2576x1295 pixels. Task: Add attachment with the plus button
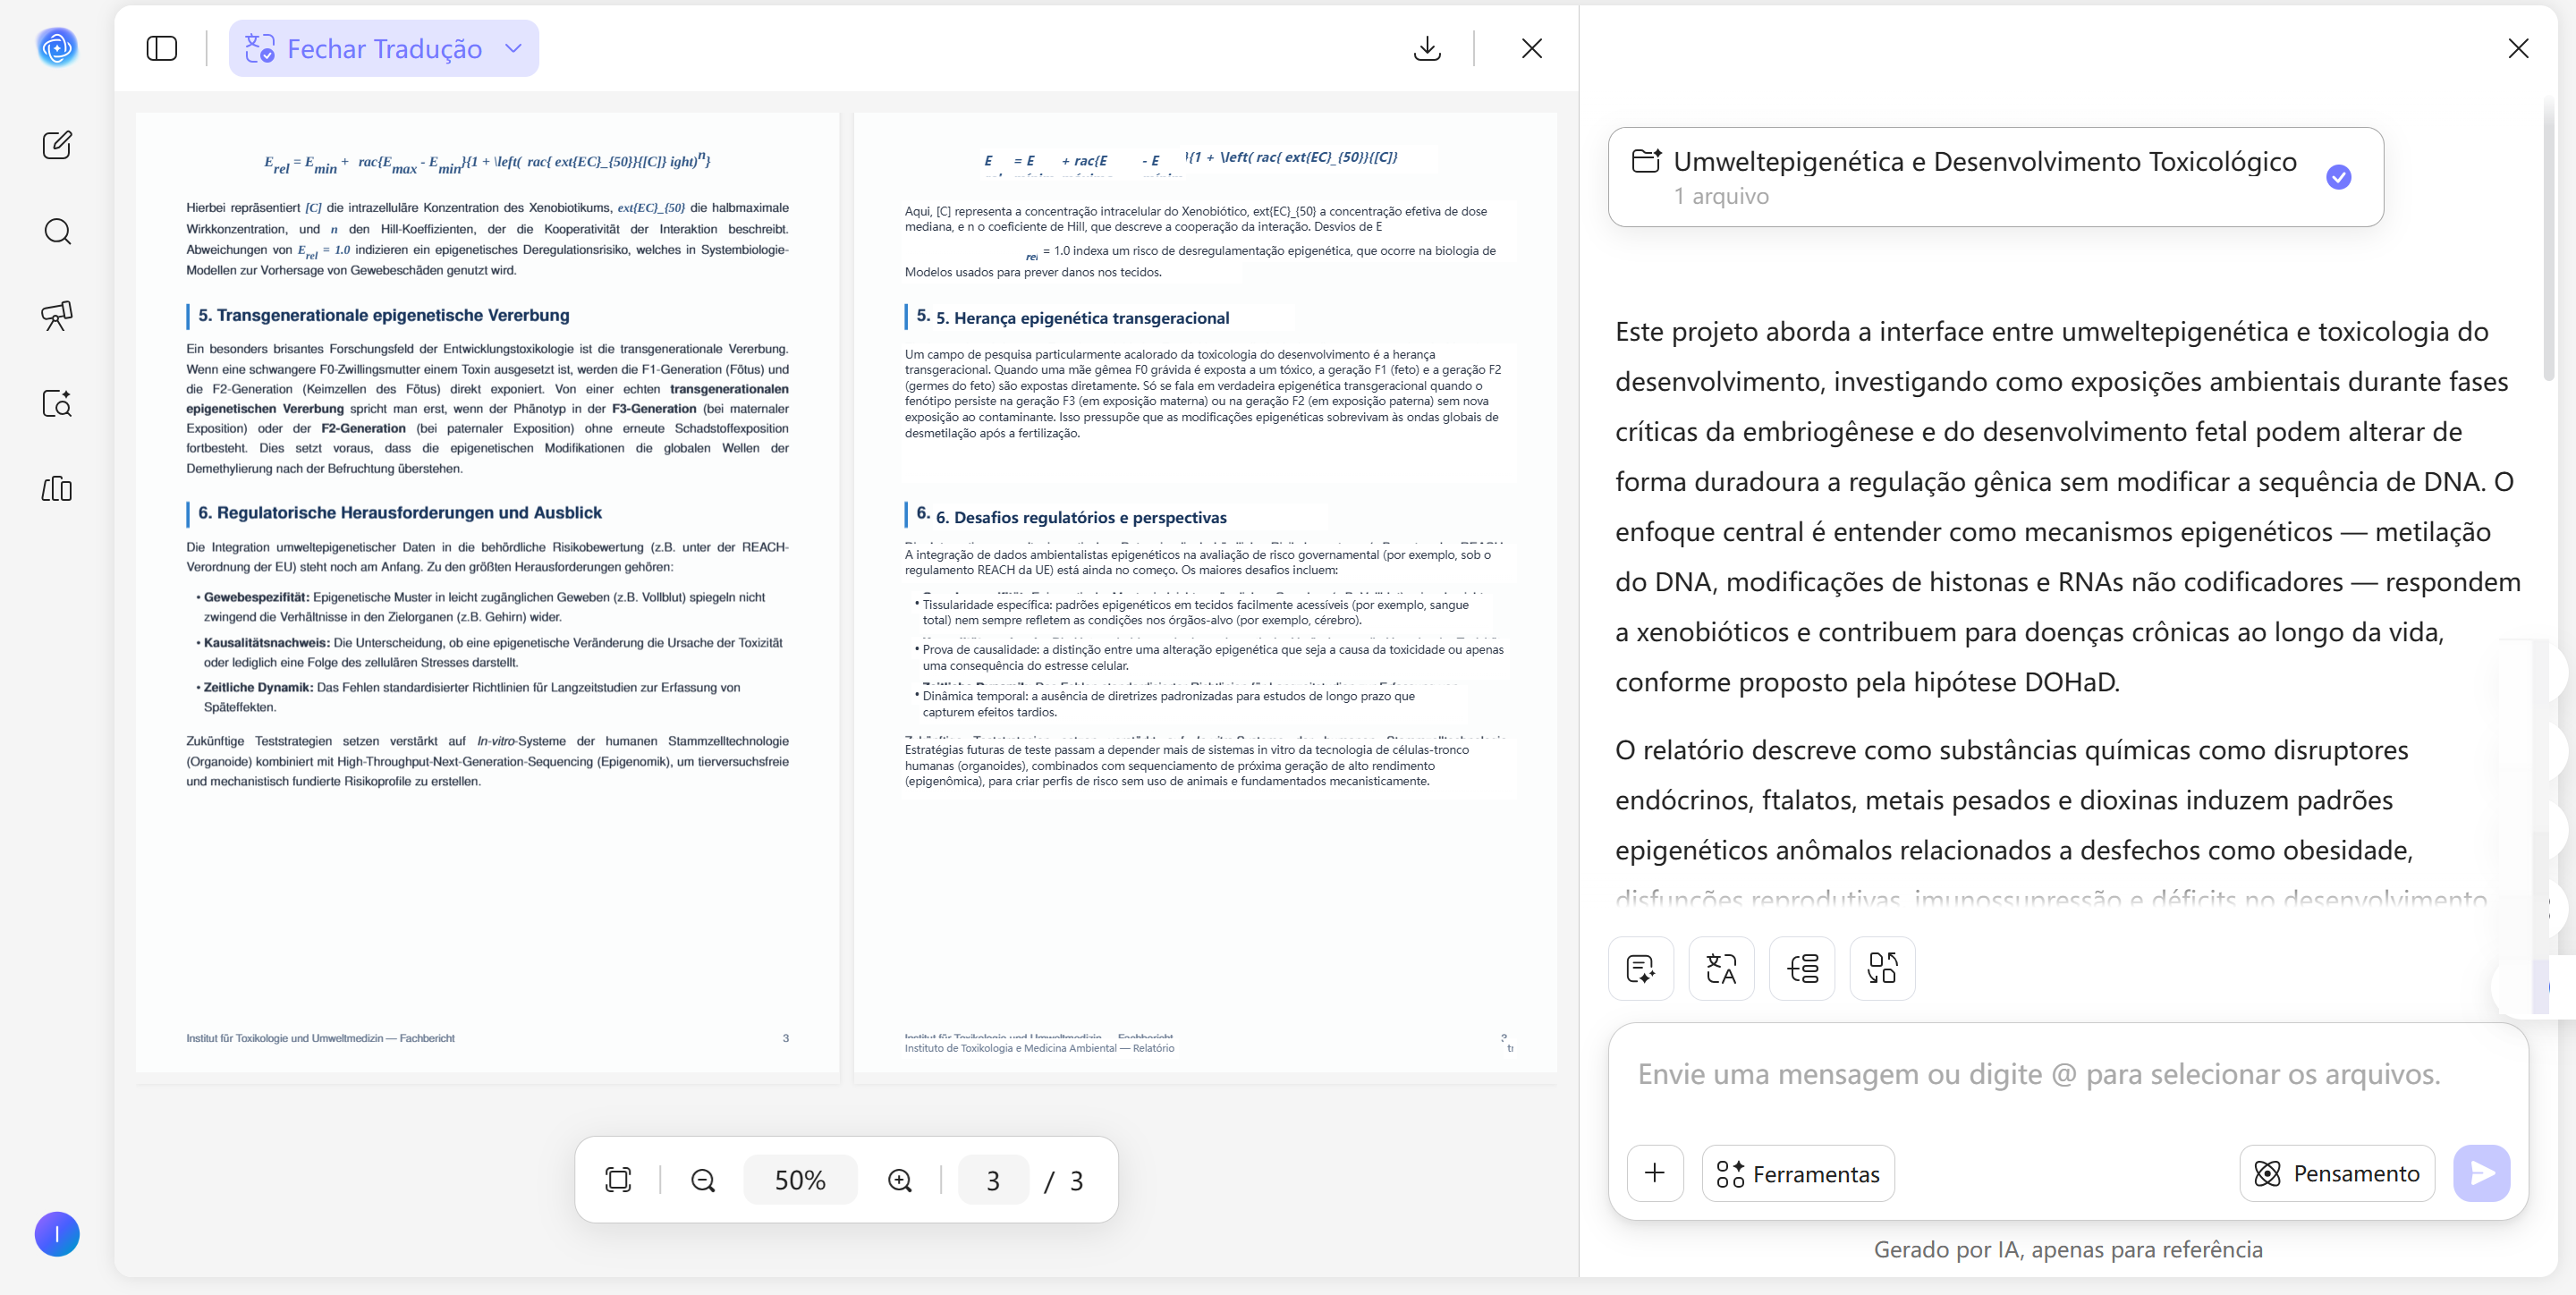pyautogui.click(x=1655, y=1172)
